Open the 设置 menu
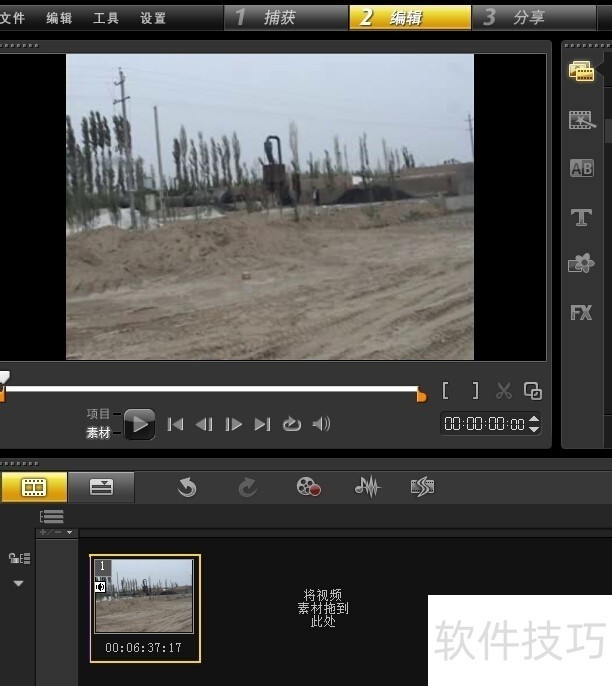 coord(153,18)
